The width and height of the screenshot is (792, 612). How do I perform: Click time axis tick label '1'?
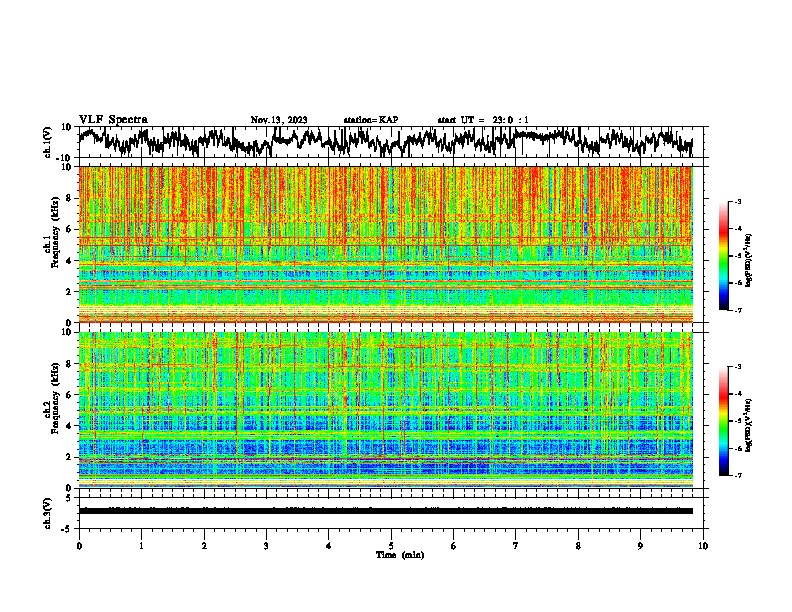click(x=141, y=546)
